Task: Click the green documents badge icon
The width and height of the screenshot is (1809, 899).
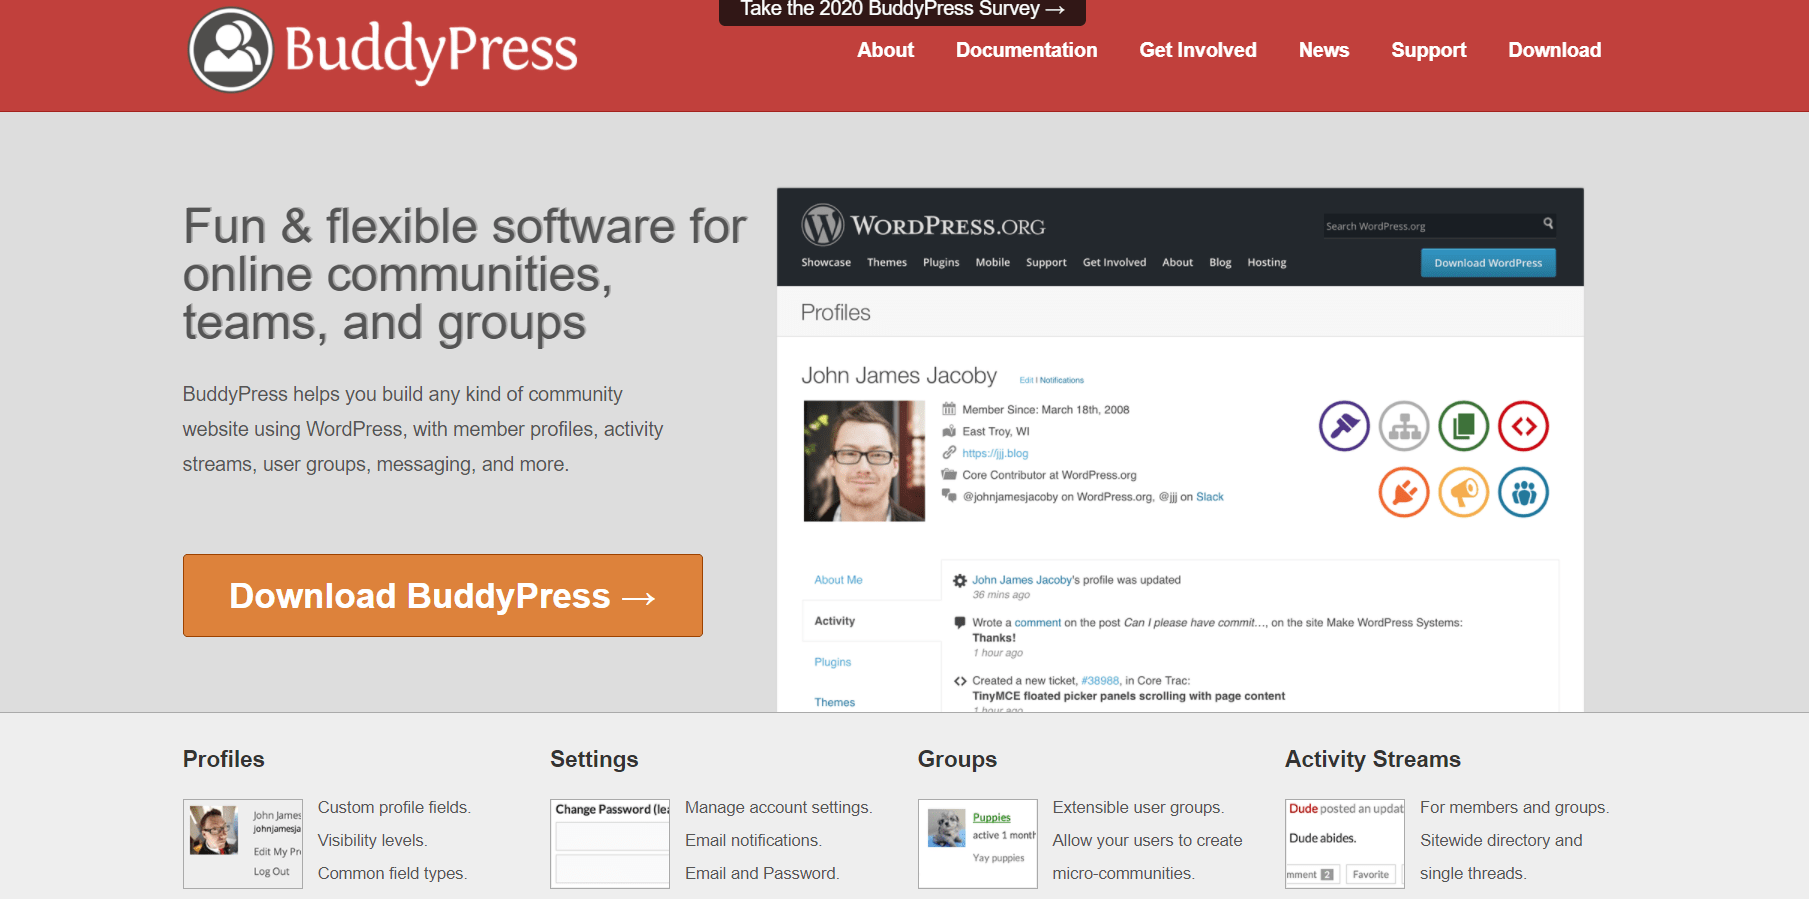Action: 1464,426
